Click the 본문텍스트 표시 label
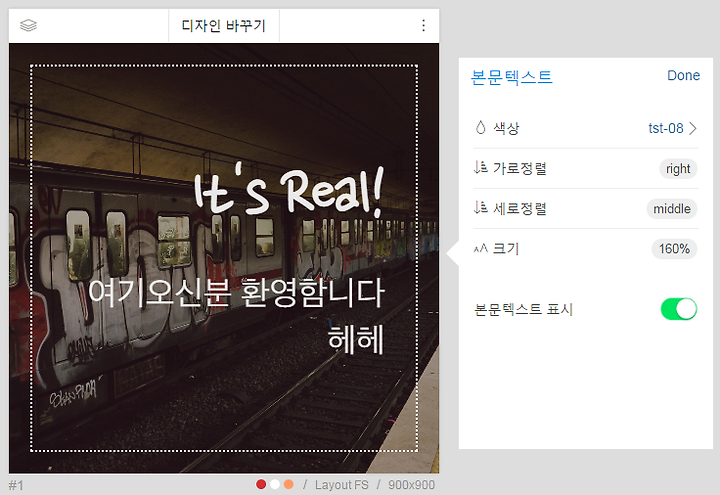Image resolution: width=720 pixels, height=495 pixels. pyautogui.click(x=523, y=309)
